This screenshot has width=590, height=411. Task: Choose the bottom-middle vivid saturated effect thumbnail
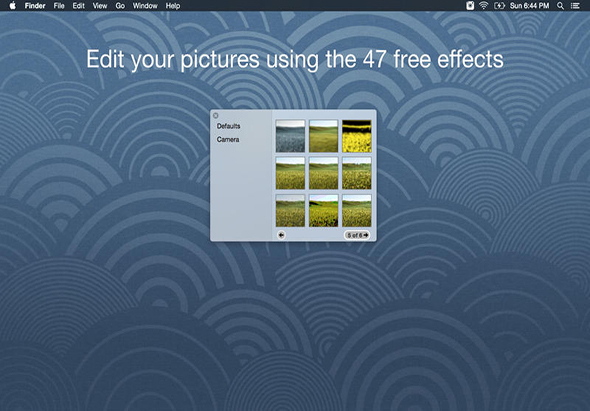pos(324,211)
